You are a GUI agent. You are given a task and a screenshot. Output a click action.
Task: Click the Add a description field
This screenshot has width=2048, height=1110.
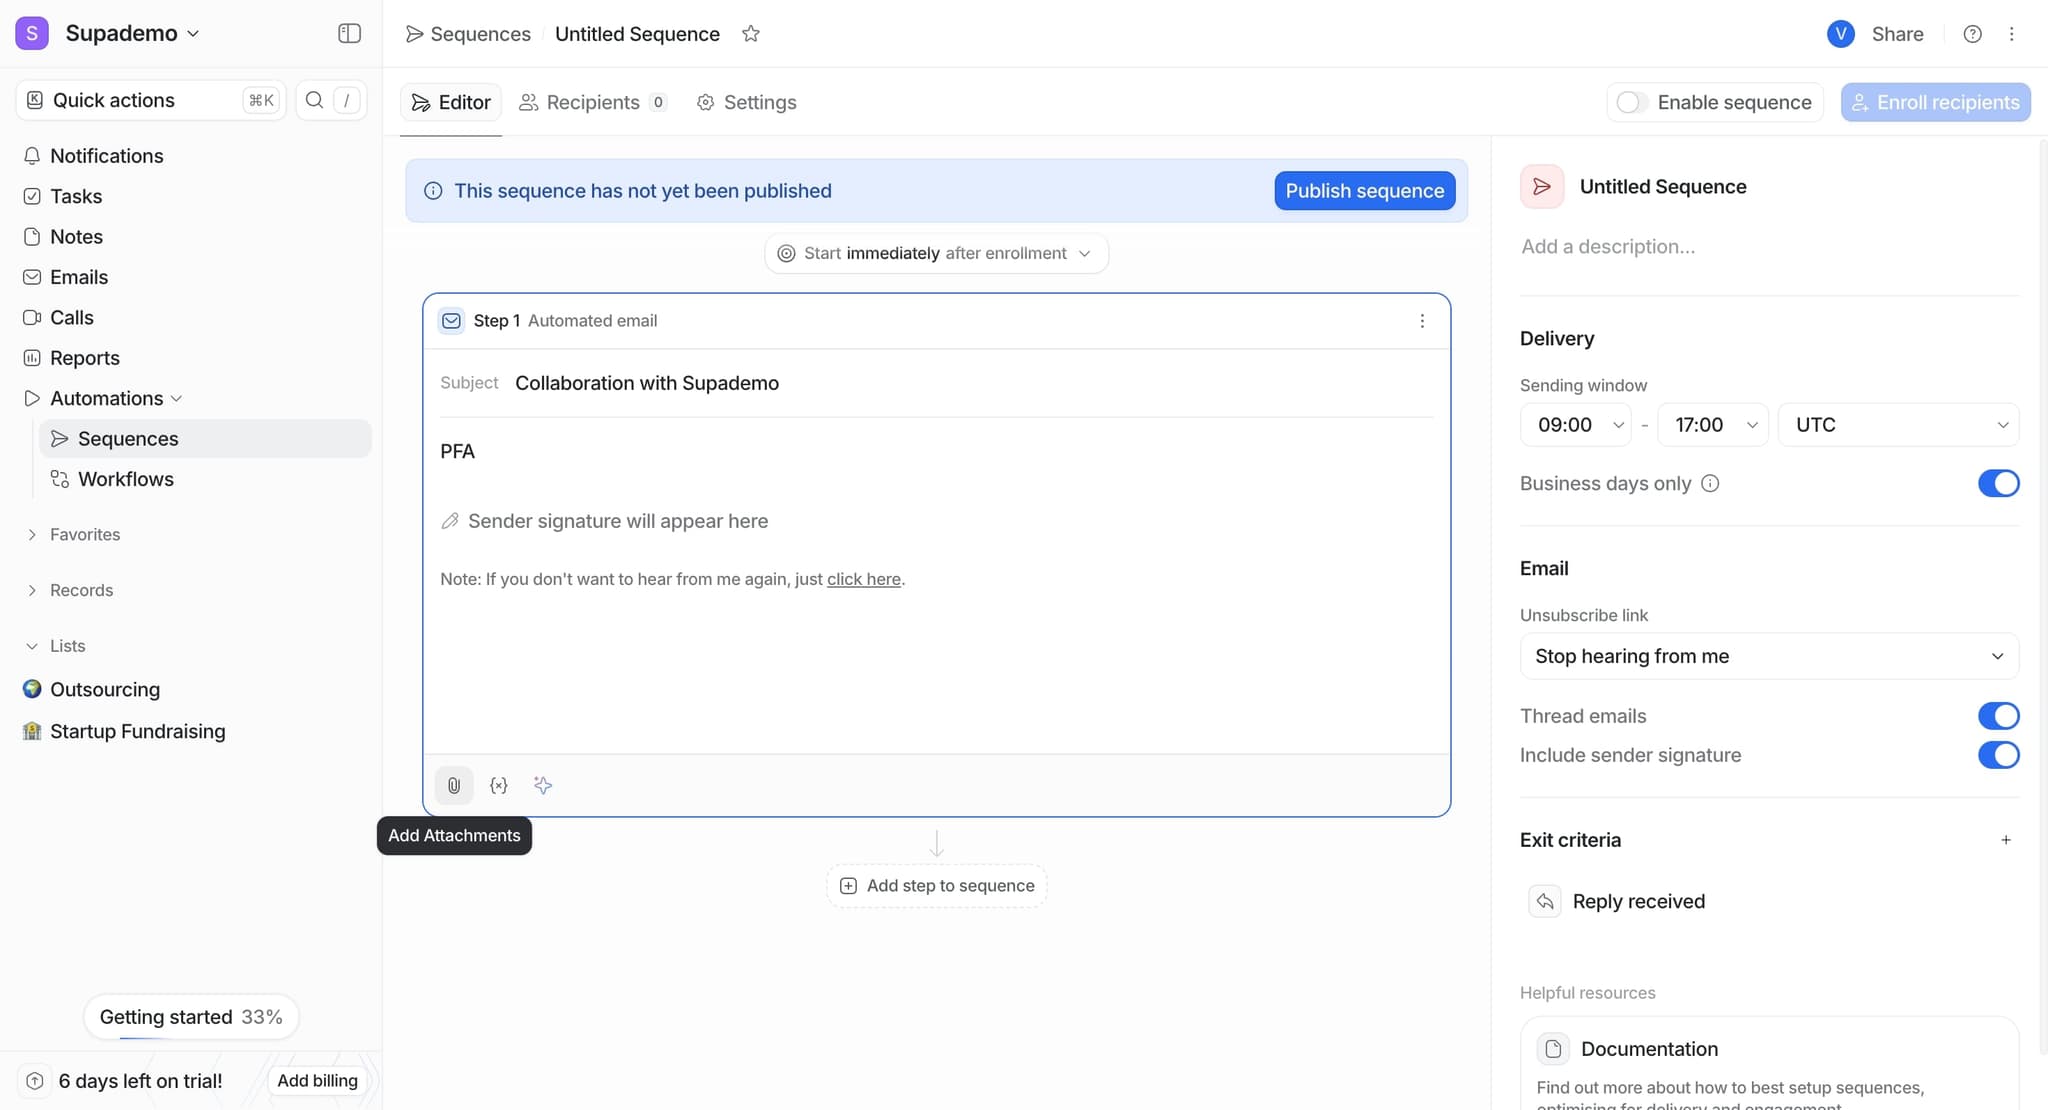coord(1608,246)
